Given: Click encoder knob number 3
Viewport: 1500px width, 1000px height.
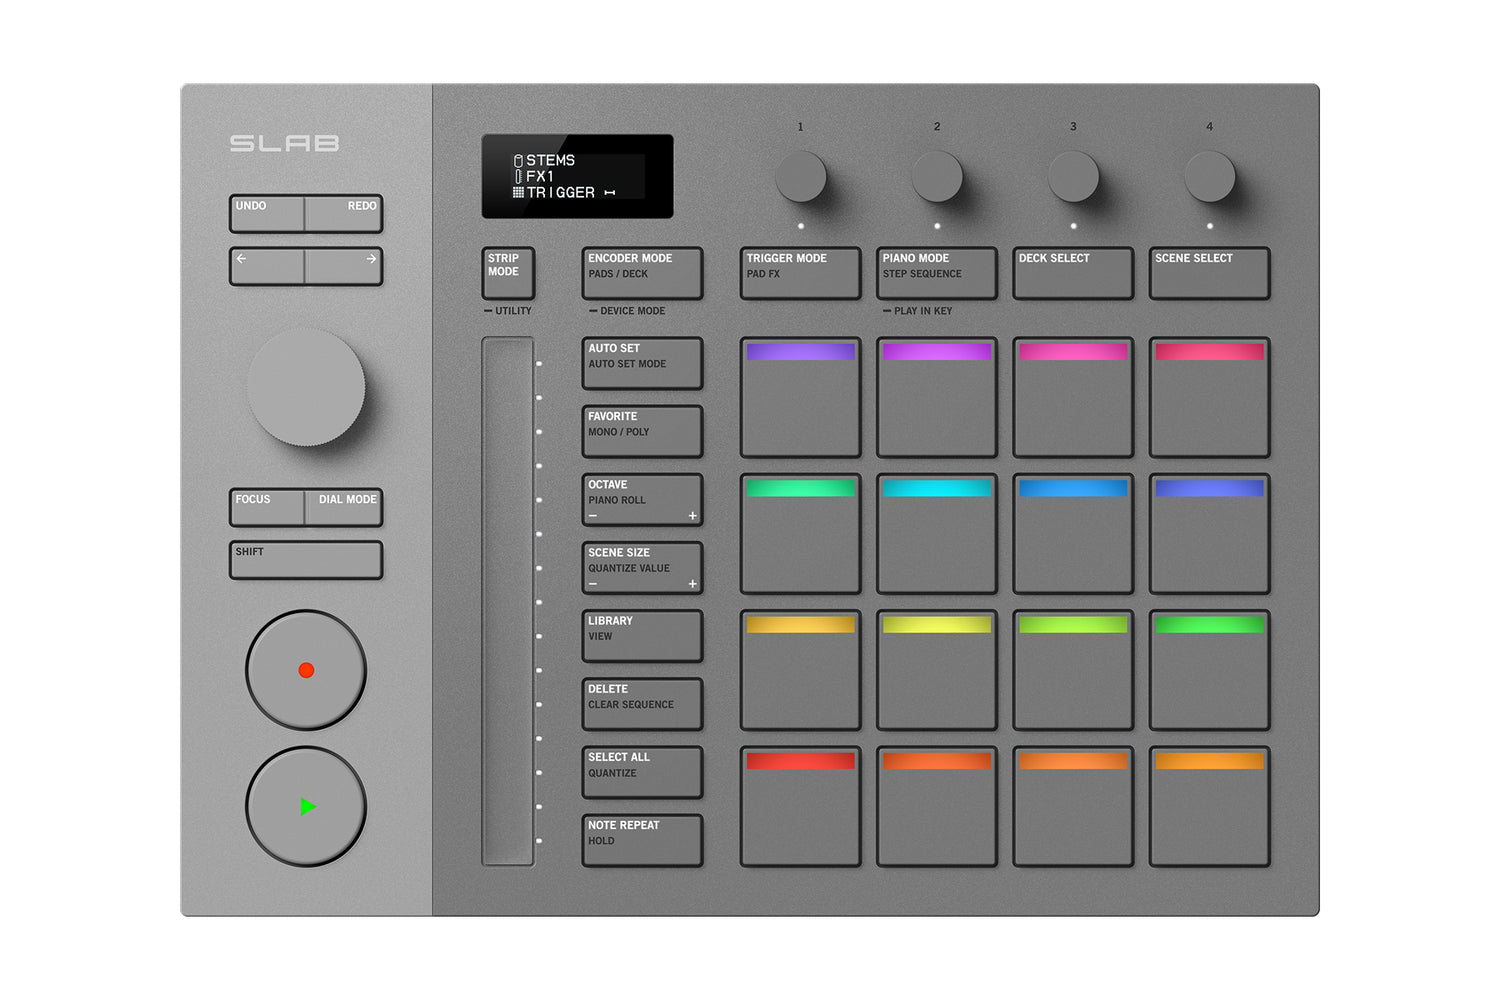Looking at the screenshot, I should pos(1073,177).
